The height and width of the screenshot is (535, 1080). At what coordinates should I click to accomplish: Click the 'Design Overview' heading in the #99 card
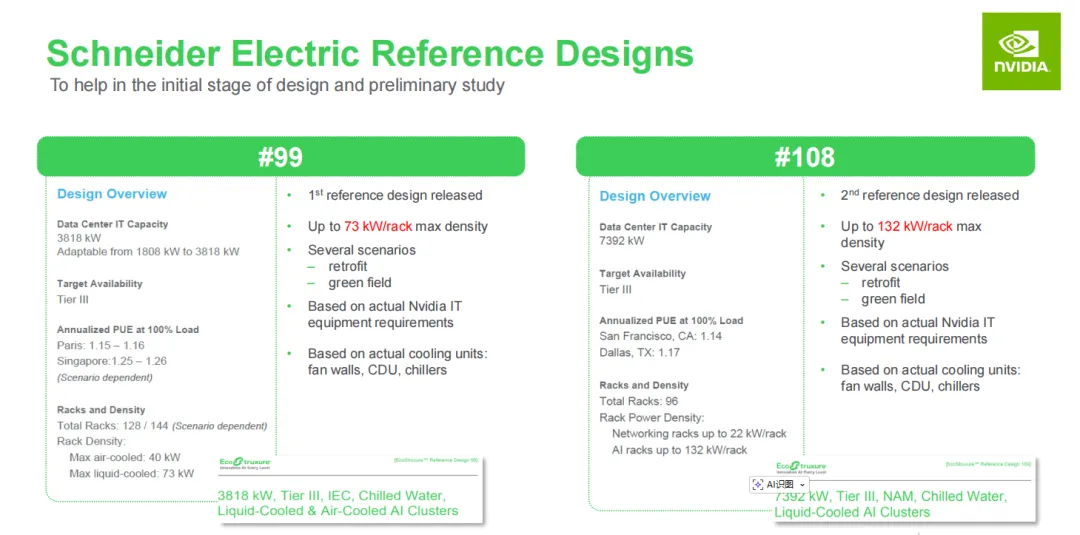click(x=112, y=193)
